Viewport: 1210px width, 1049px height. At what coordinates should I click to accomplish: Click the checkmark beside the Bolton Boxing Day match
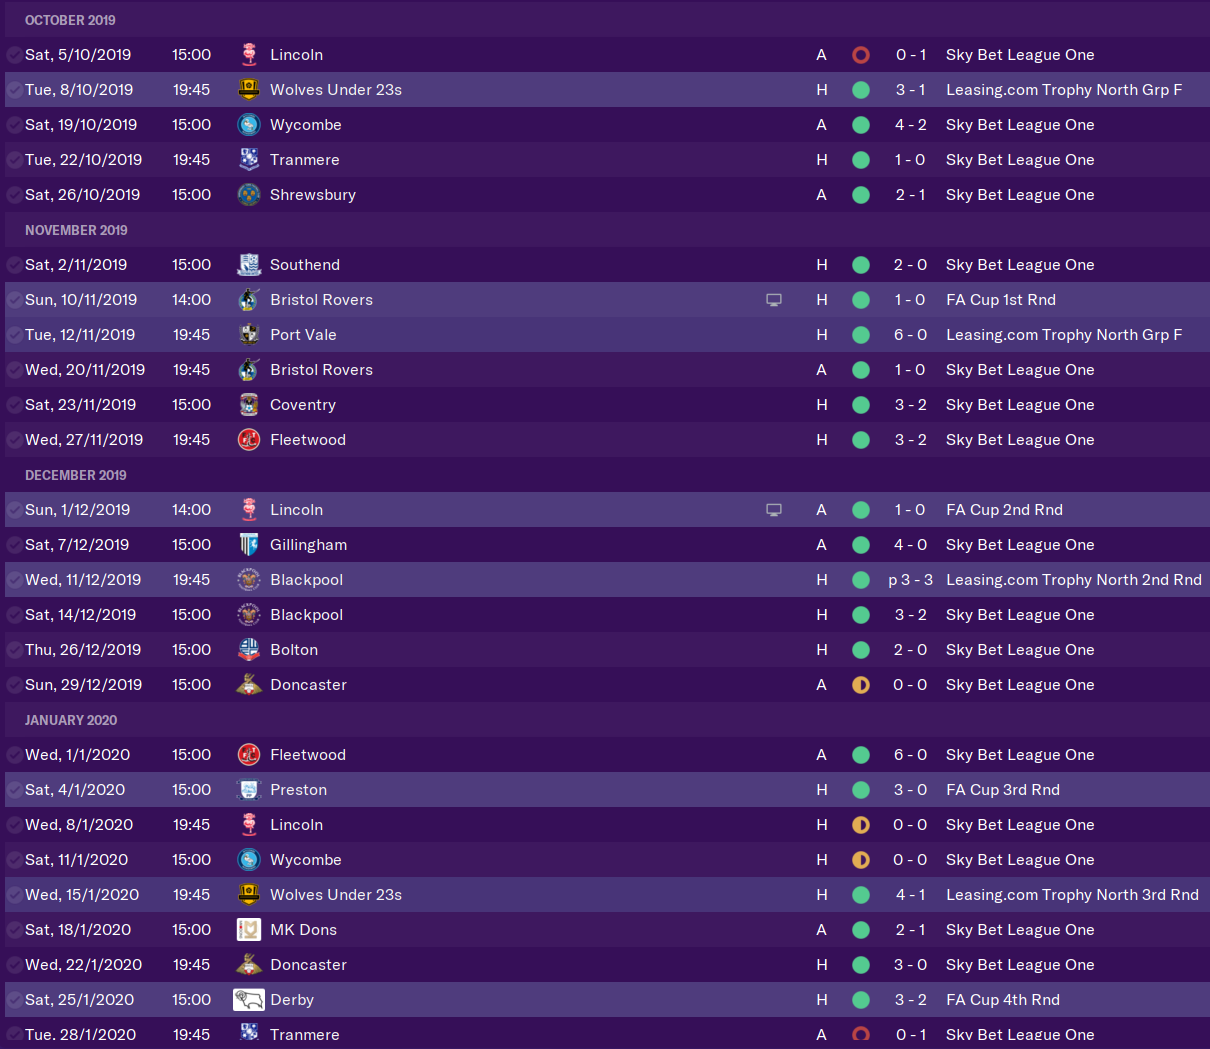pyautogui.click(x=13, y=649)
